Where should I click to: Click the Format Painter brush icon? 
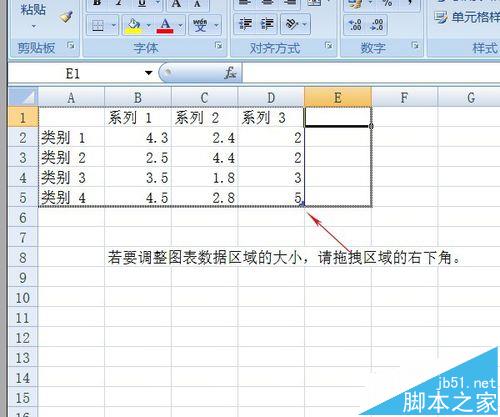66,16
